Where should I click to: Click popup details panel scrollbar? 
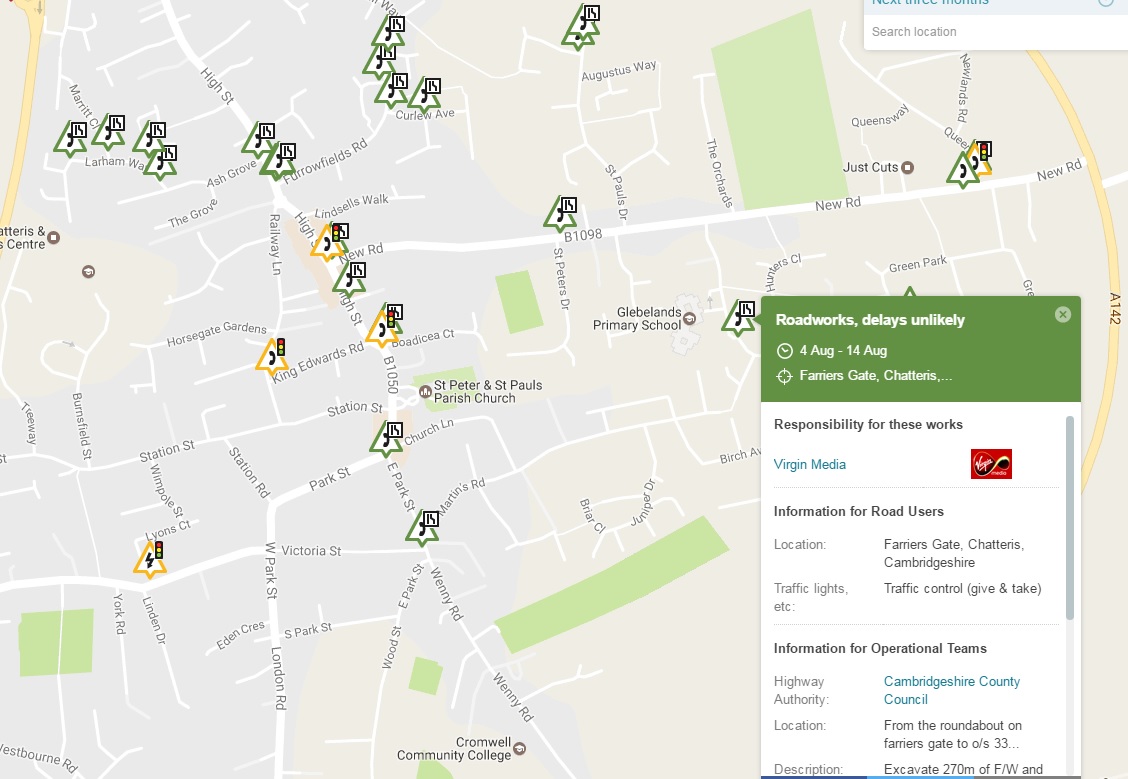[x=1070, y=518]
